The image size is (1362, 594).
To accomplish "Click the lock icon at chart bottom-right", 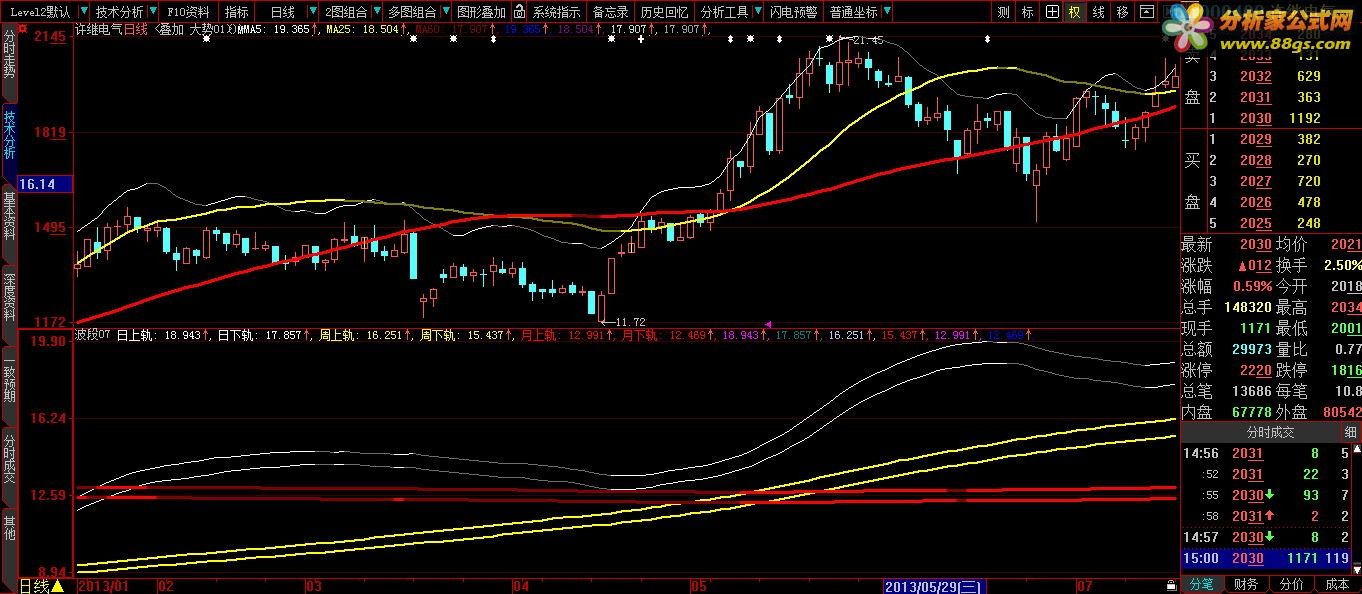I will click(1171, 585).
